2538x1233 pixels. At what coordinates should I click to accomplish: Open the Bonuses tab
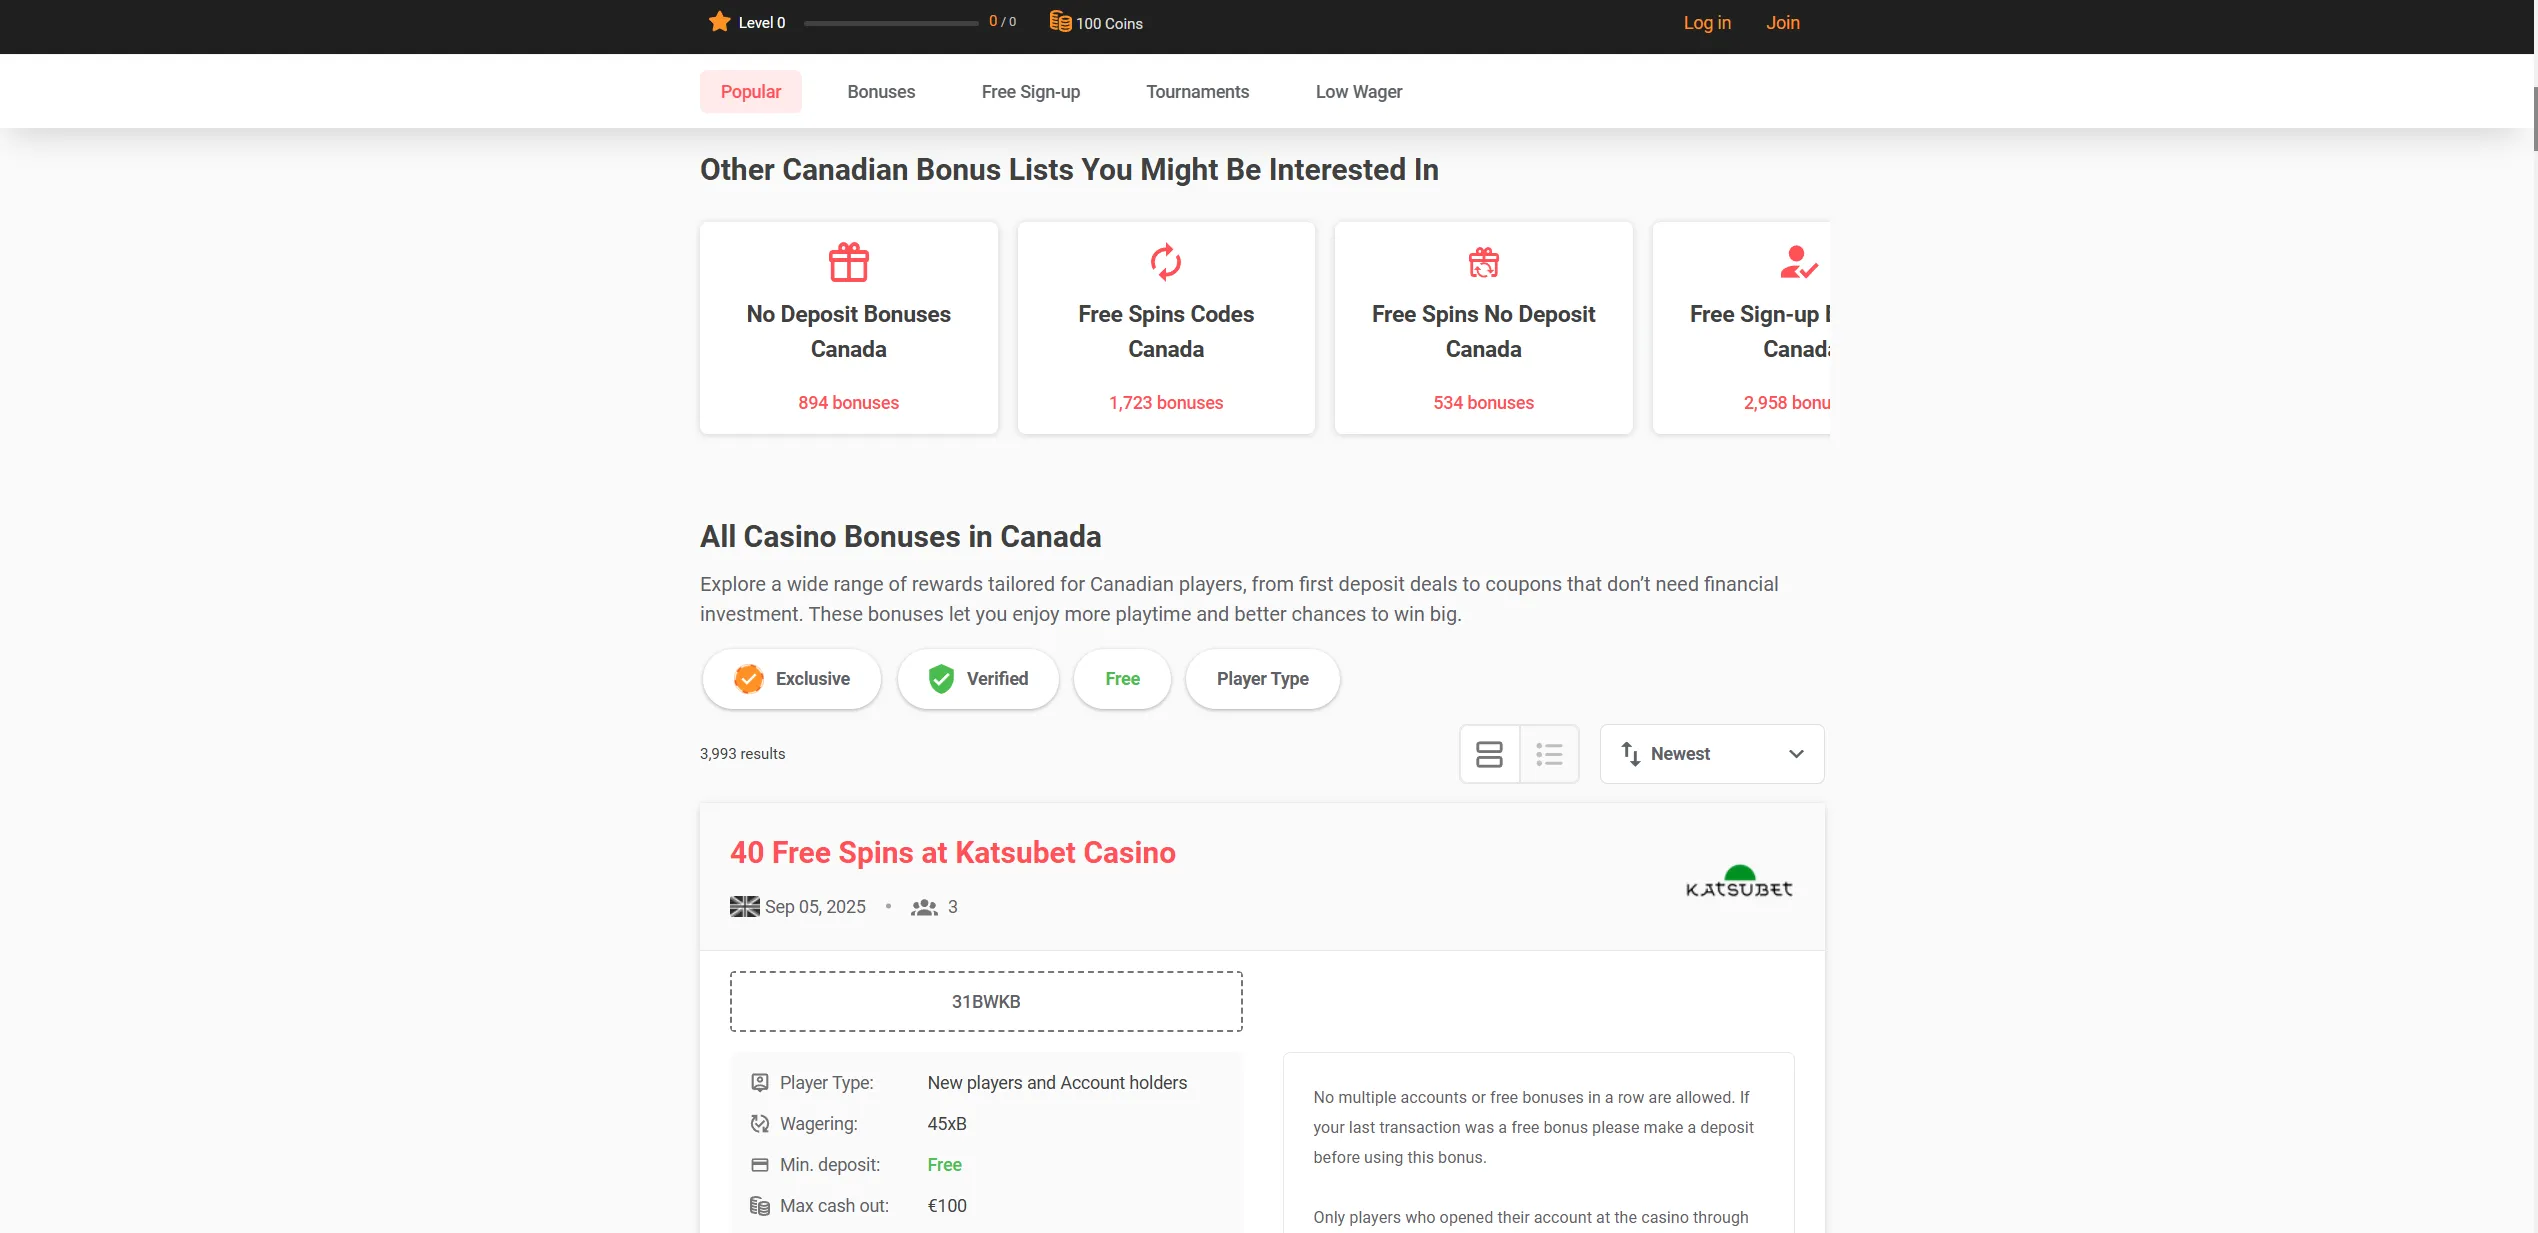(881, 92)
